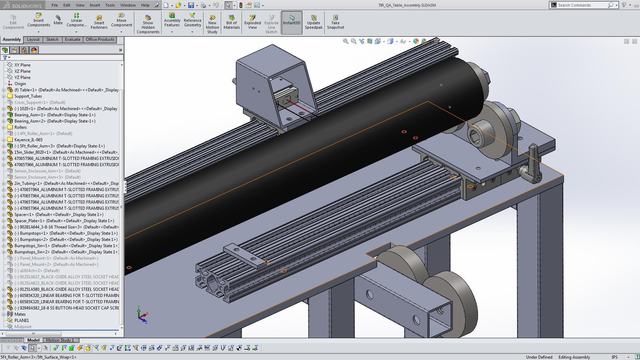640x360 pixels.
Task: Activate the Move Component tool
Action: [121, 20]
